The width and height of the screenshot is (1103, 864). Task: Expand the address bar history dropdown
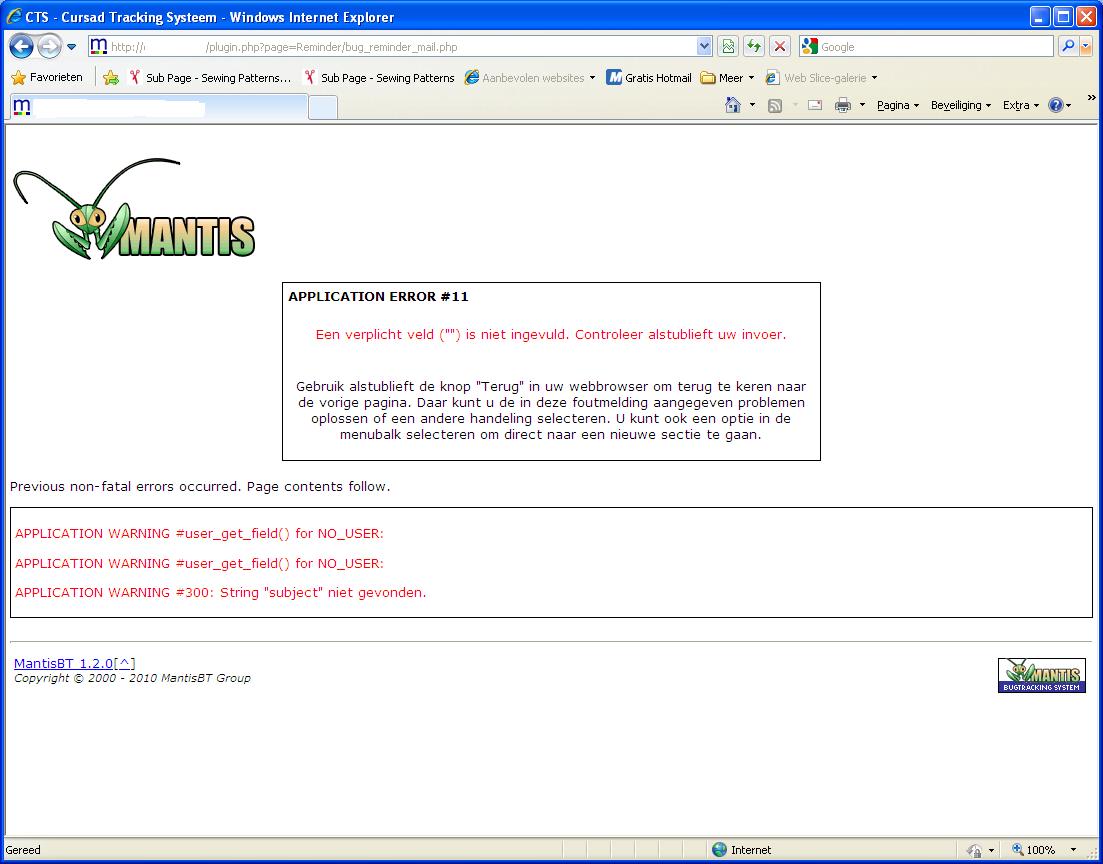[x=704, y=46]
